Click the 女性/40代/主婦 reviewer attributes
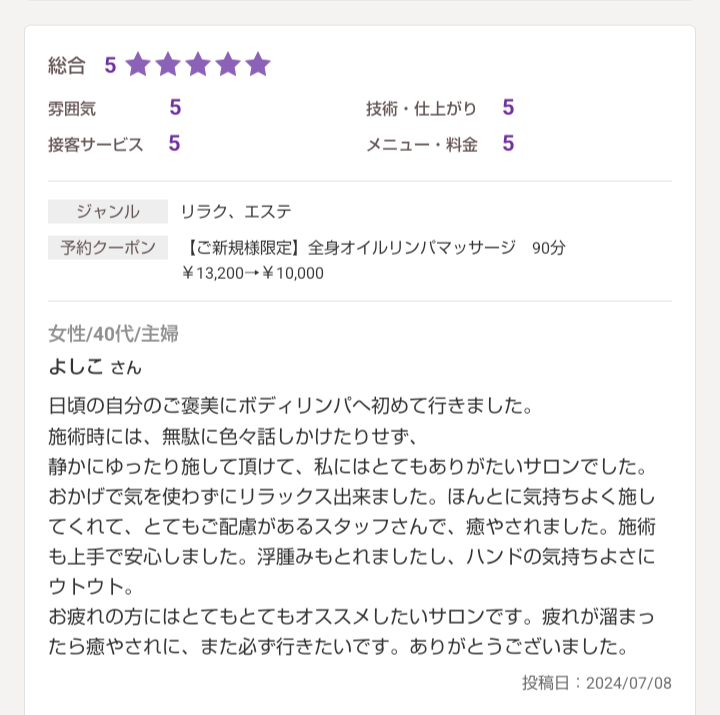This screenshot has width=720, height=715. [x=113, y=334]
